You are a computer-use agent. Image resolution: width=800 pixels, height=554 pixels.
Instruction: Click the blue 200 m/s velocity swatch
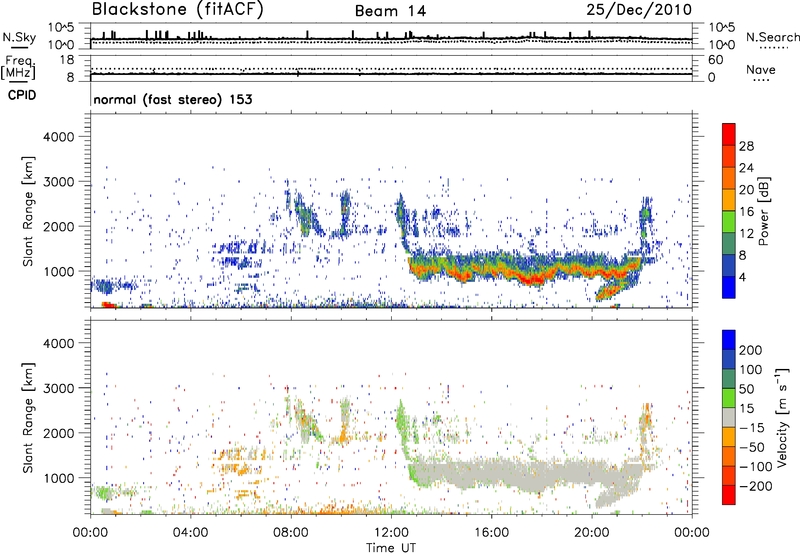click(729, 340)
